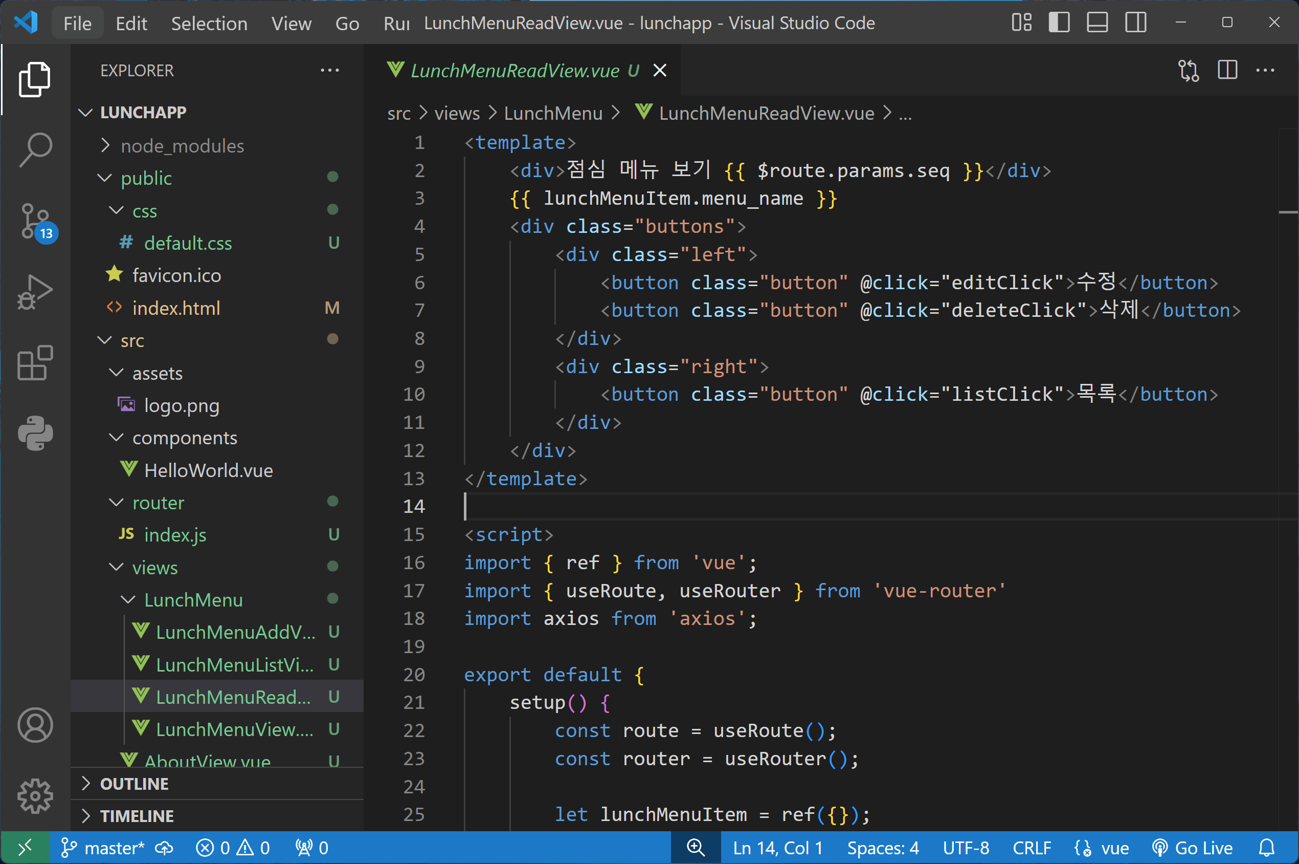The width and height of the screenshot is (1299, 864).
Task: Change line ending via CRLF
Action: 1032,848
